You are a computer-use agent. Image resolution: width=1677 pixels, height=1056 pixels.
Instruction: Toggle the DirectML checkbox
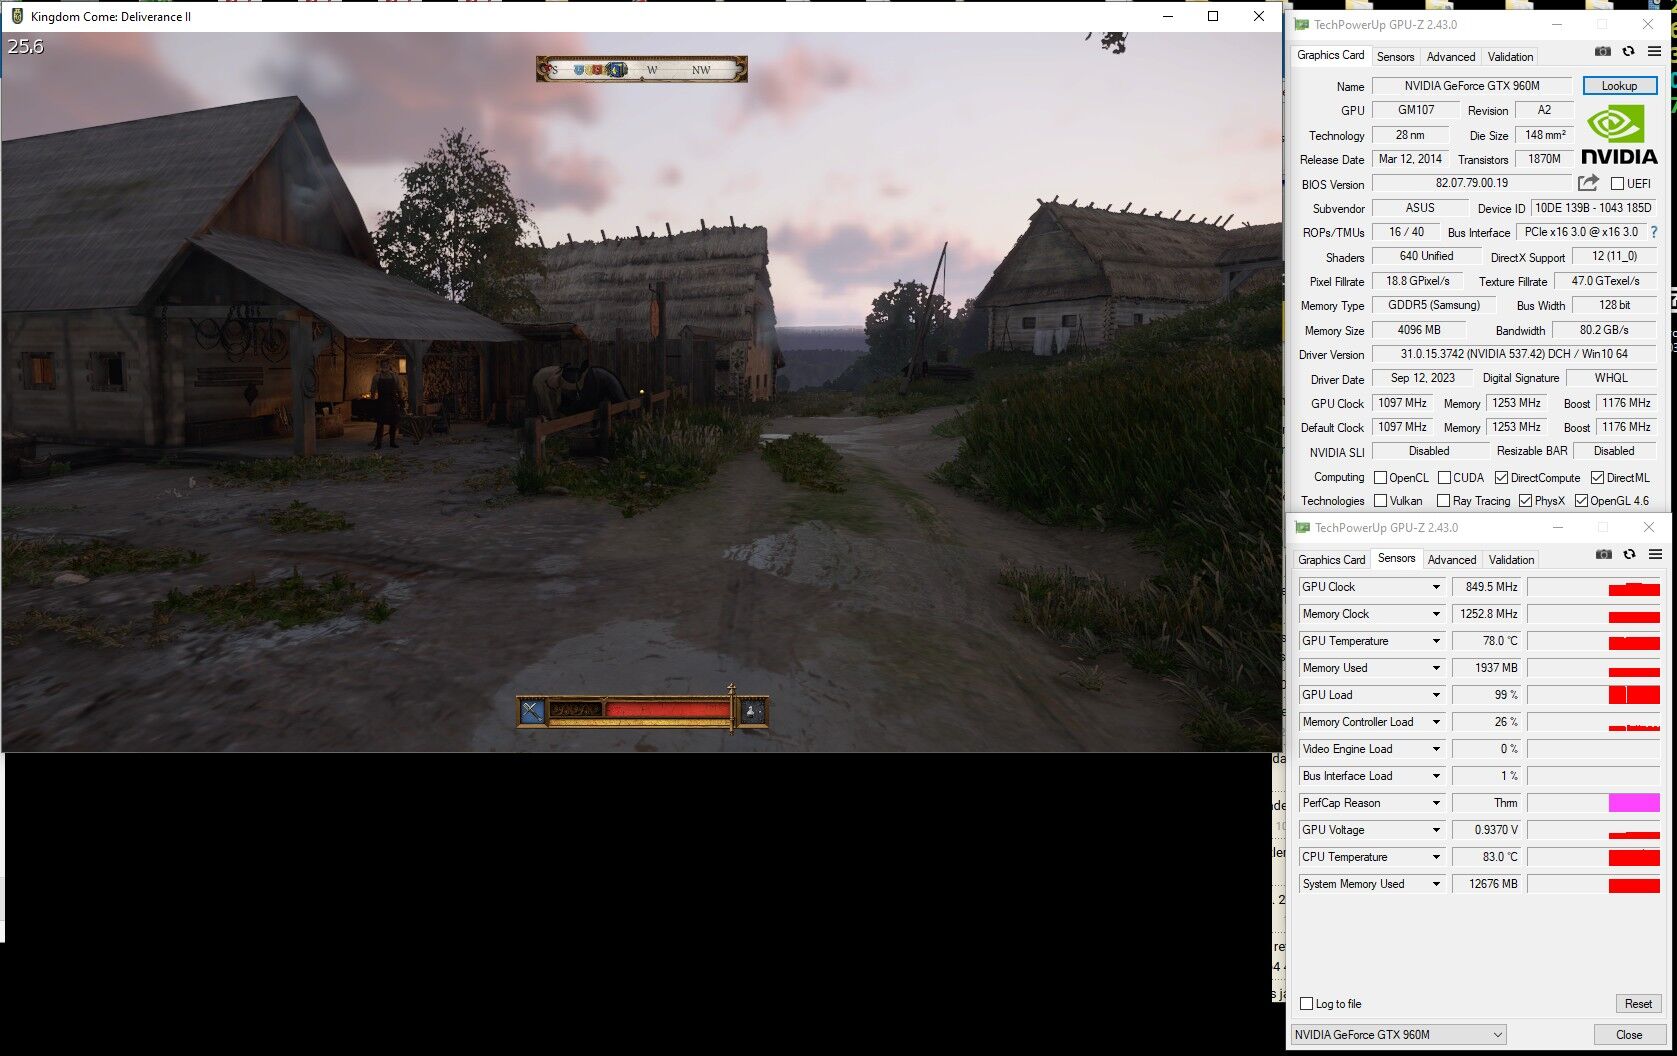(x=1597, y=478)
